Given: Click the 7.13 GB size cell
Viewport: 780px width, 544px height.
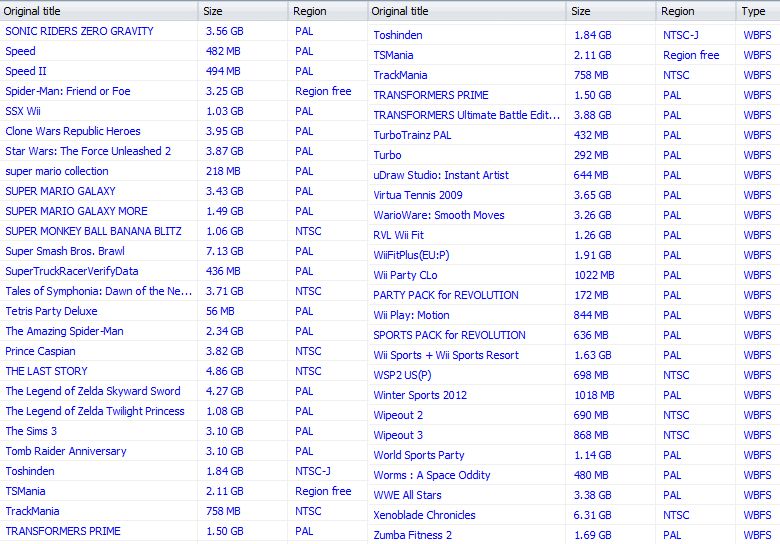Looking at the screenshot, I should (x=224, y=251).
